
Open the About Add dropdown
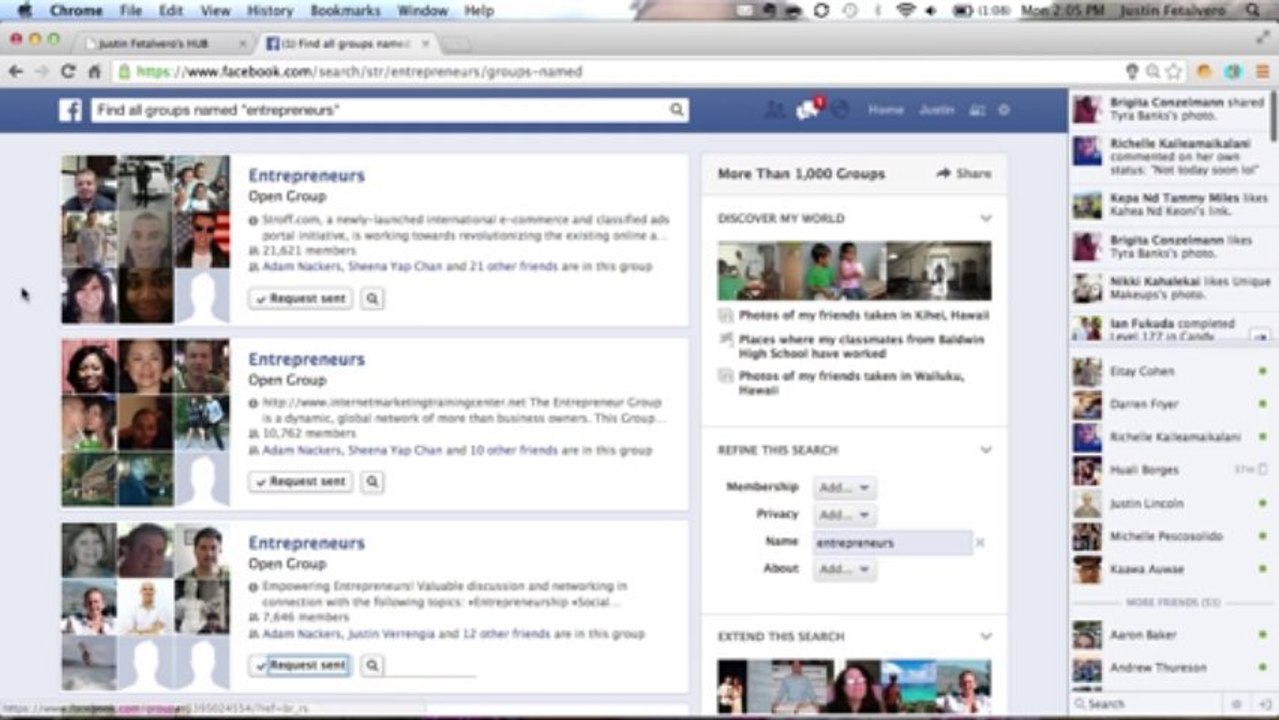click(x=844, y=569)
